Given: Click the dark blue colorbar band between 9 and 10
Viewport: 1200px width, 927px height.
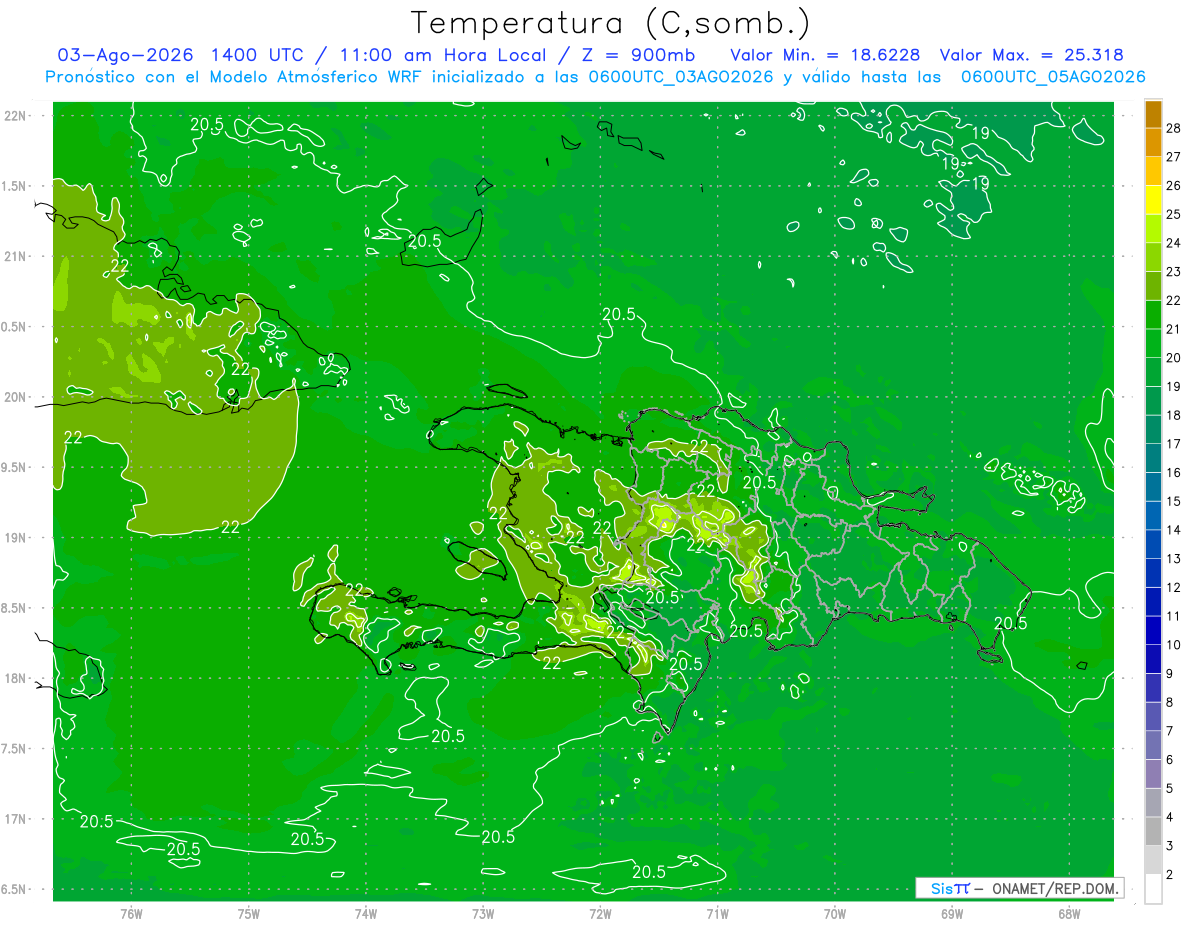Looking at the screenshot, I should pos(1153,660).
